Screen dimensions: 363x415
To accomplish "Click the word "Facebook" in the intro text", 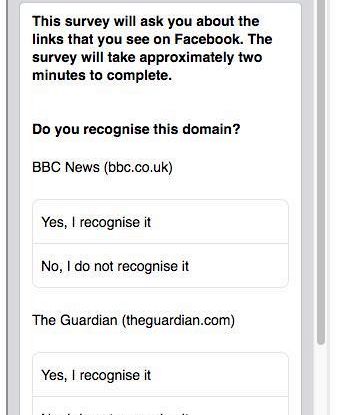I will [209, 39].
